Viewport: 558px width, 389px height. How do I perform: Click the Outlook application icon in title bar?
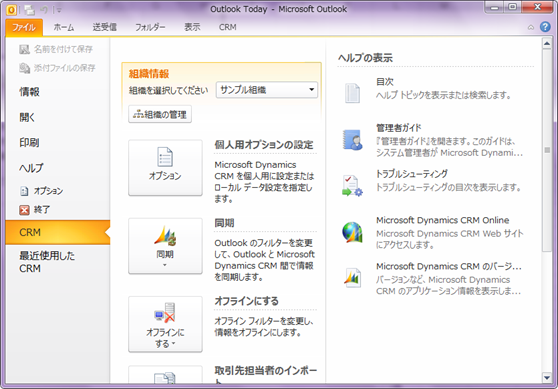(11, 10)
